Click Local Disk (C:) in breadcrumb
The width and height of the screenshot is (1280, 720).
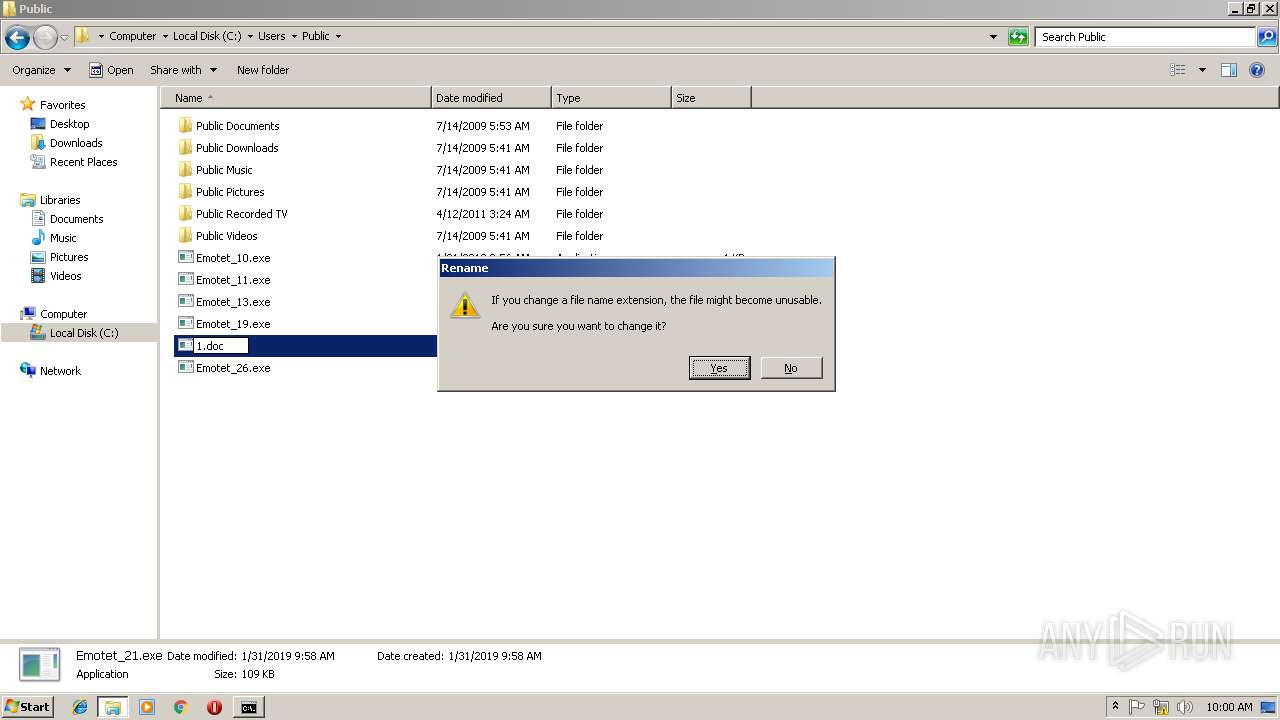(207, 36)
